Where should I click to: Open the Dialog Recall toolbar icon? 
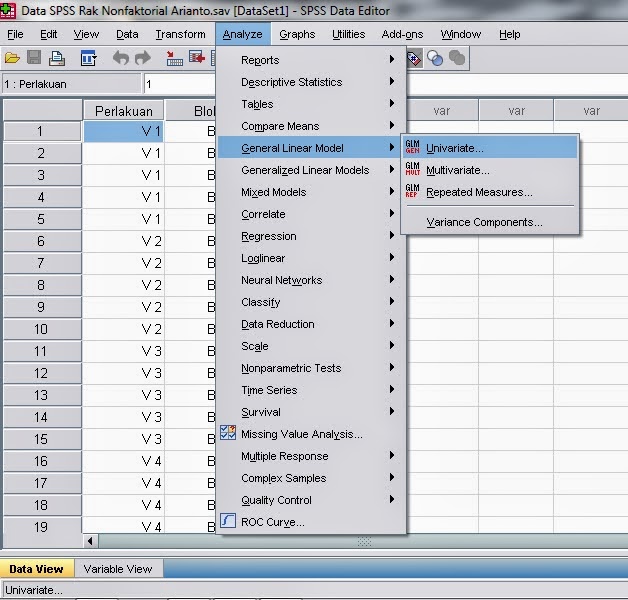[x=88, y=58]
